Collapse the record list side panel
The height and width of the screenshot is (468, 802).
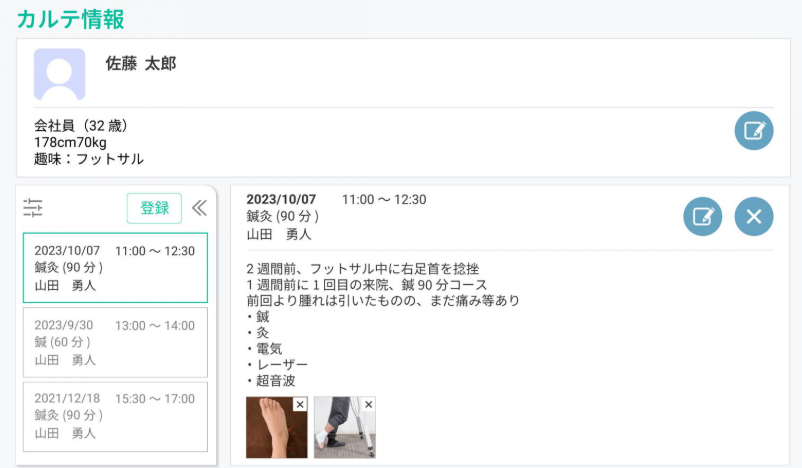pos(199,208)
